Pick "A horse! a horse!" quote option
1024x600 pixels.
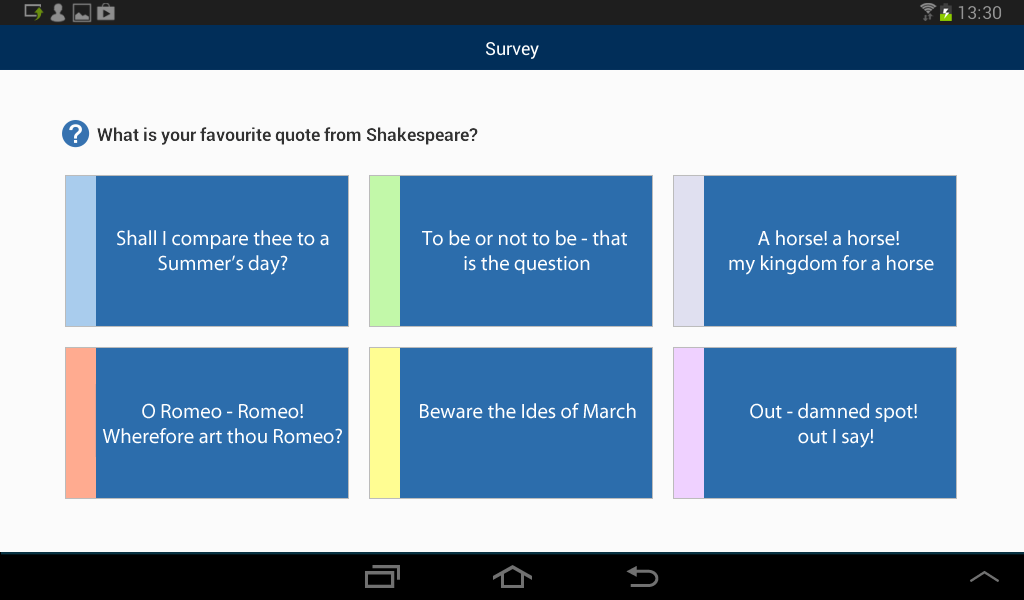pyautogui.click(x=830, y=251)
